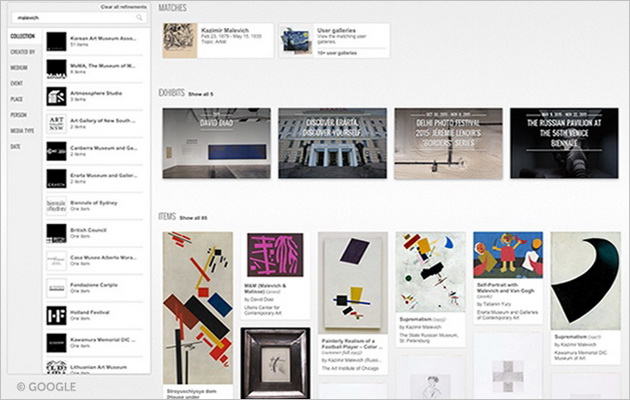This screenshot has height=400, width=630.
Task: Click the Starry Night gallery thumbnail
Action: coord(297,41)
